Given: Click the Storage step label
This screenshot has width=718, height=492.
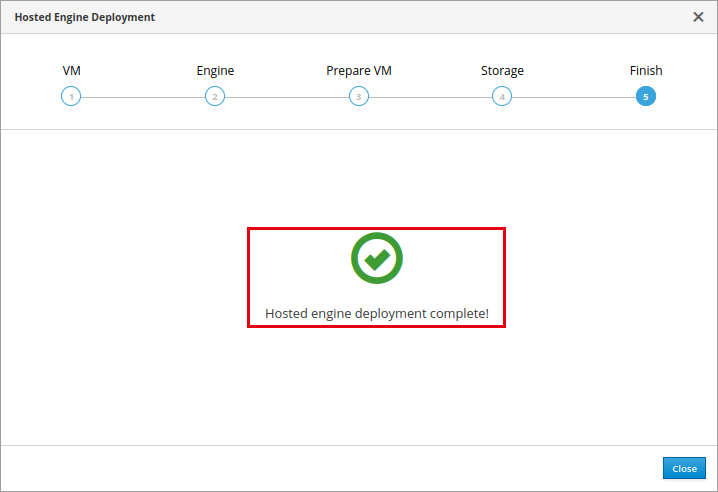Looking at the screenshot, I should point(502,71).
